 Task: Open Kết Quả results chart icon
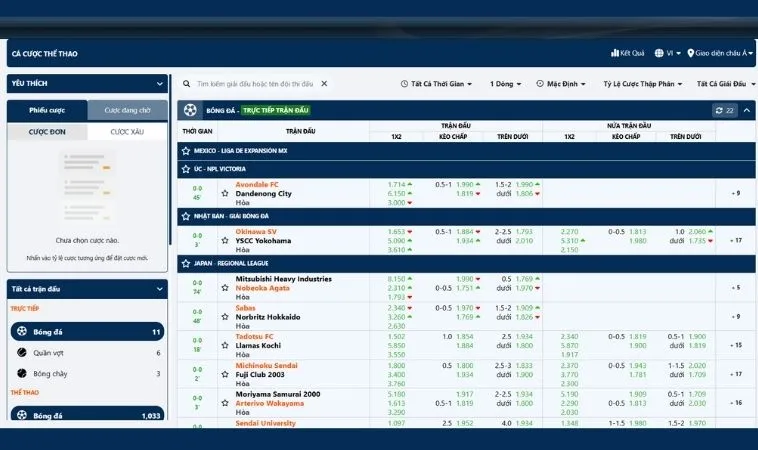point(614,53)
